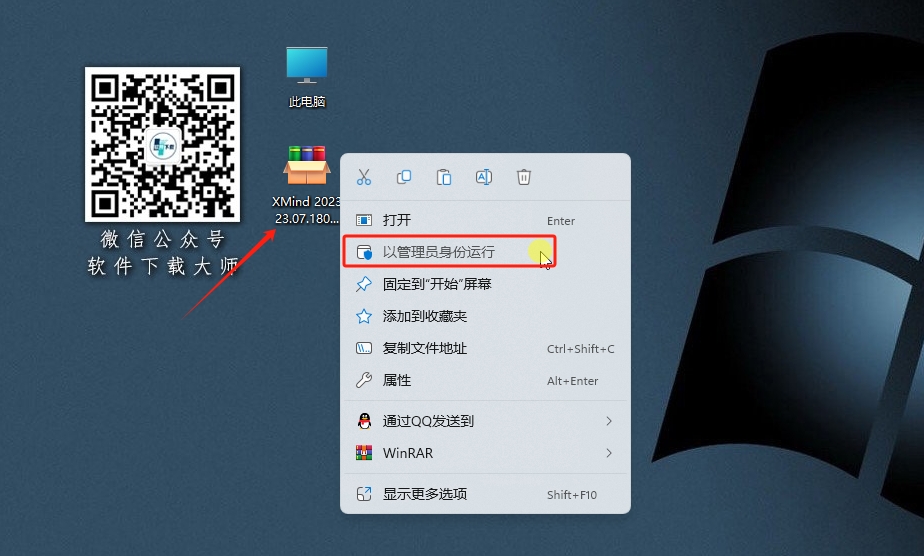Click the Alt+Enter shortcut text
The width and height of the screenshot is (924, 556).
pos(572,381)
